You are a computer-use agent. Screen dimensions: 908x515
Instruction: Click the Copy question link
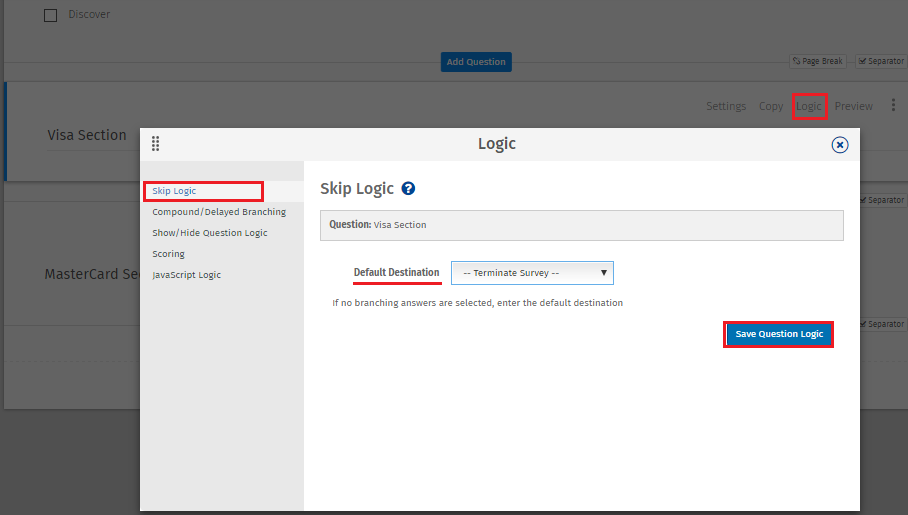[771, 106]
